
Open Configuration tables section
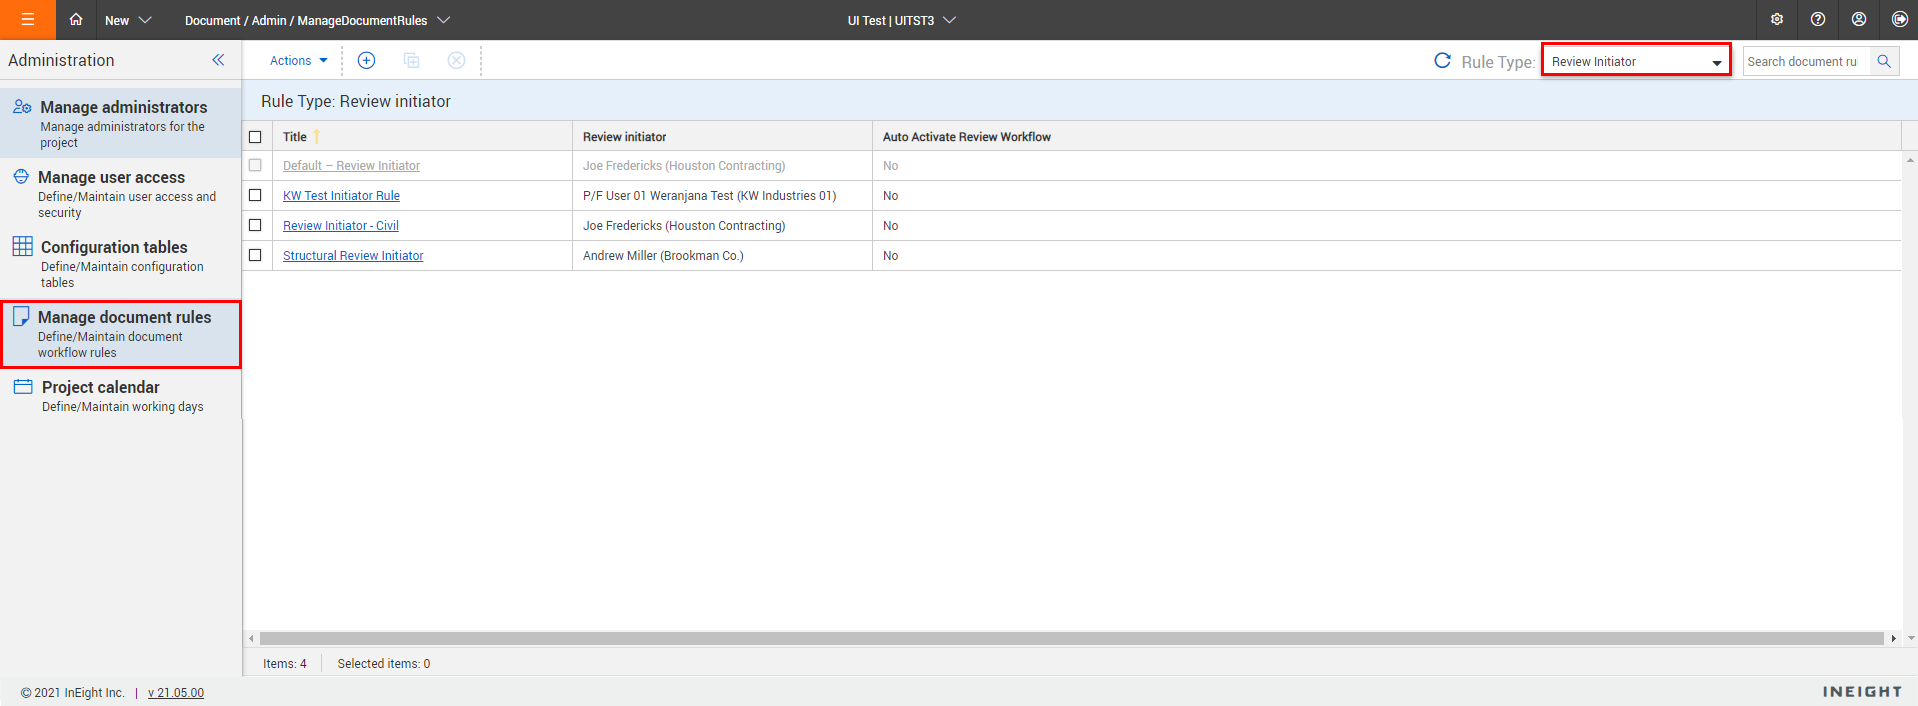coord(114,248)
